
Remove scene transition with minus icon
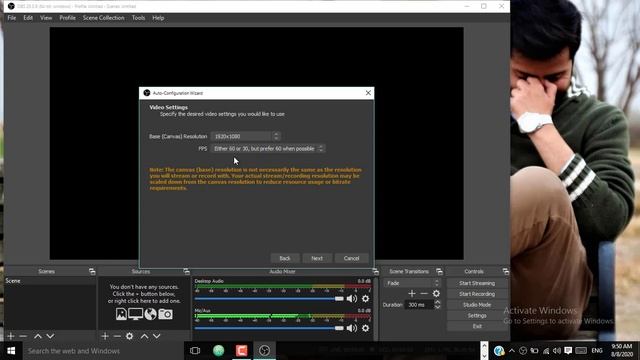(424, 293)
